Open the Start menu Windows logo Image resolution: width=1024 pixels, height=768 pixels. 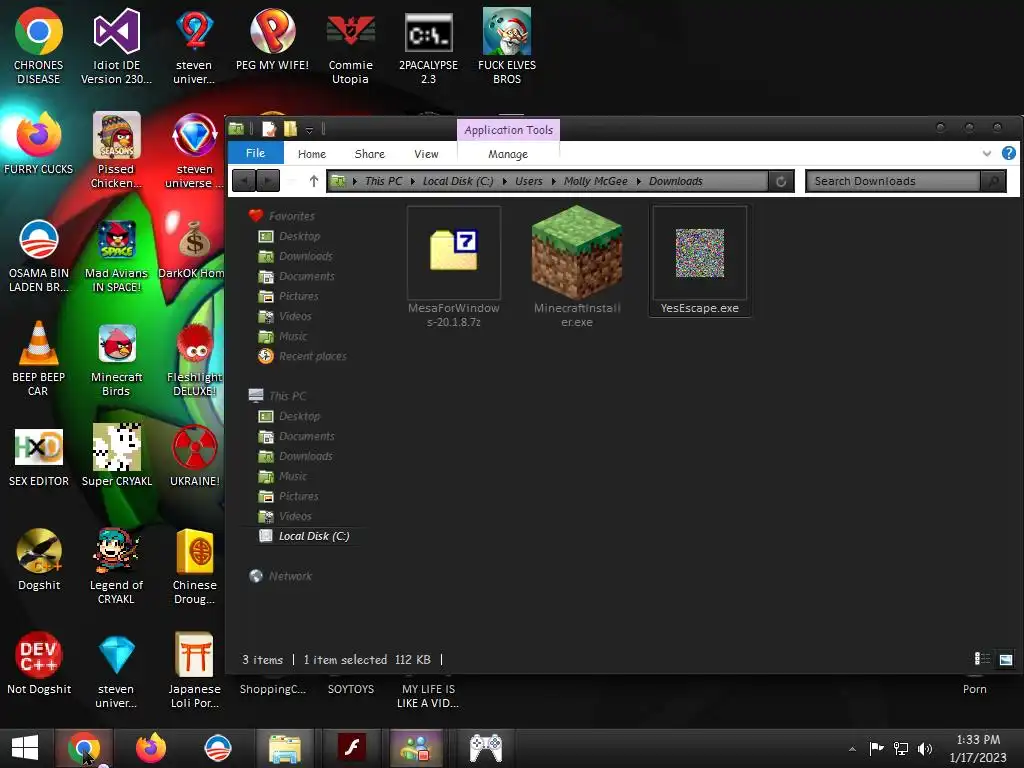tap(25, 748)
